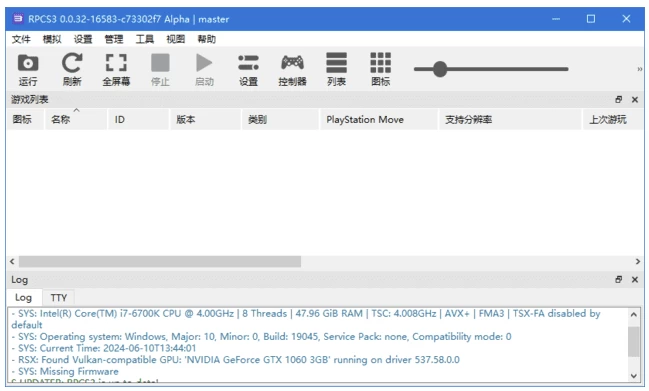Screen dimensions: 649x391
Task: Sort by 图标 column header
Action: (25, 120)
